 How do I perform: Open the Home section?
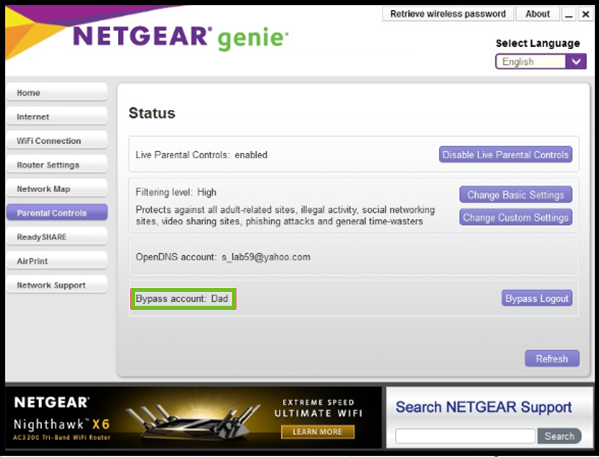click(57, 92)
